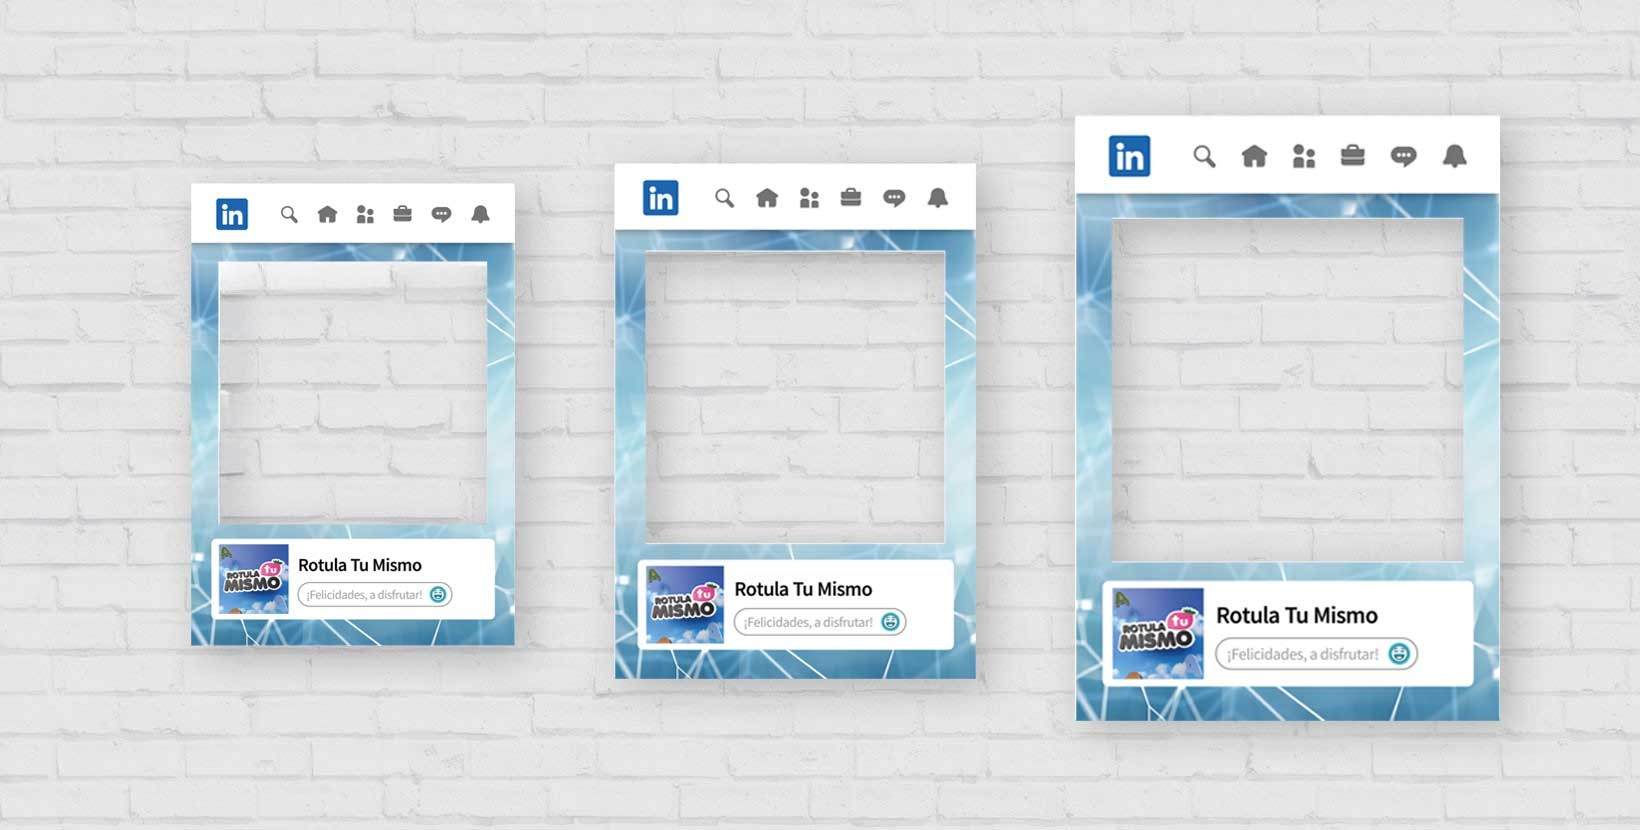Screen dimensions: 1640x830
Task: Click the '¡Felicidades, a disfrutar!' field on the smallest frame
Action: [364, 595]
